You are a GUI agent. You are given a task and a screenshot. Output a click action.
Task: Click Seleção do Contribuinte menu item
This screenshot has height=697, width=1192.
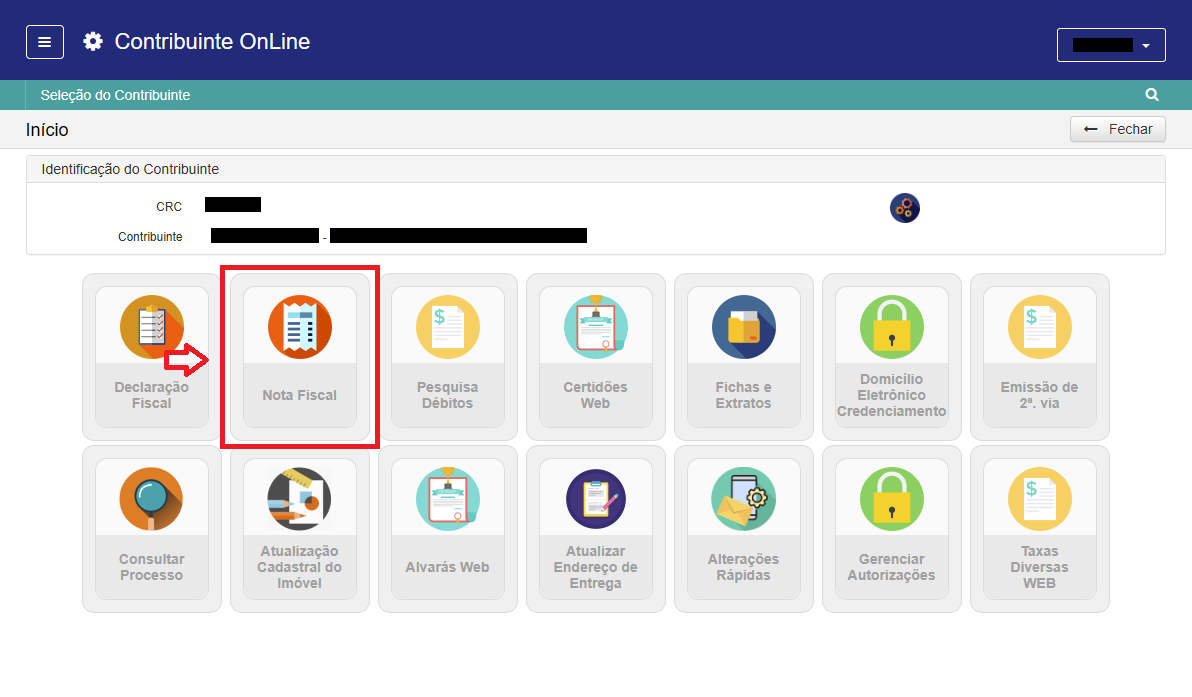[115, 95]
